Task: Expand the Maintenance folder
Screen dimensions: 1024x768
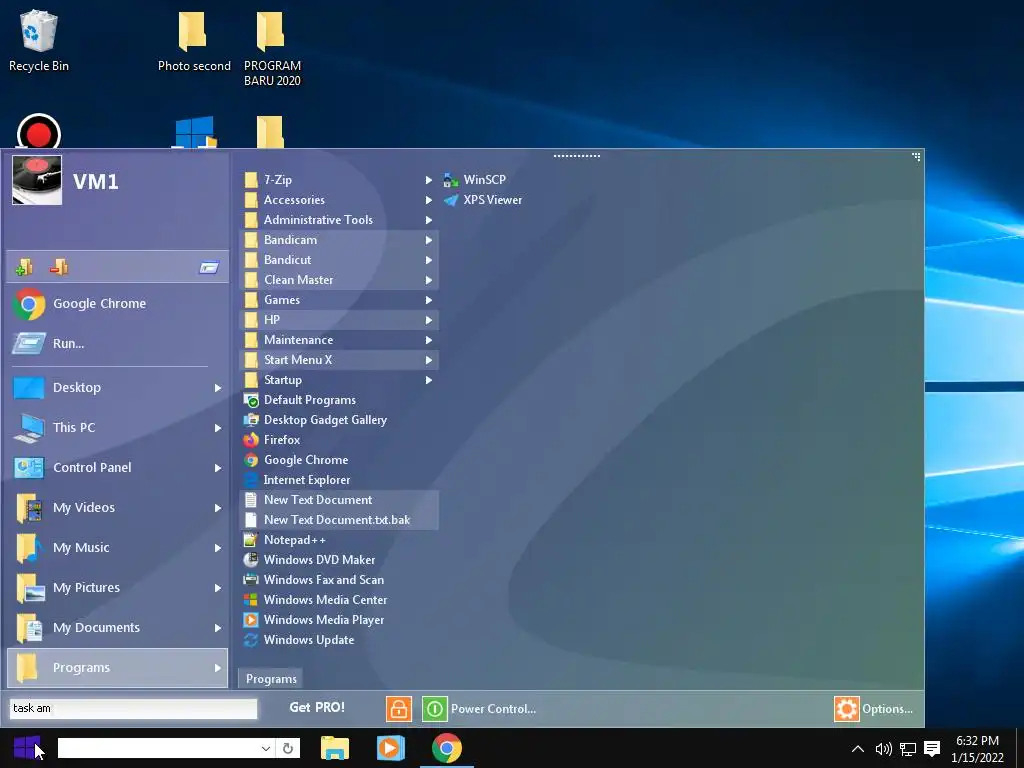Action: click(x=340, y=340)
